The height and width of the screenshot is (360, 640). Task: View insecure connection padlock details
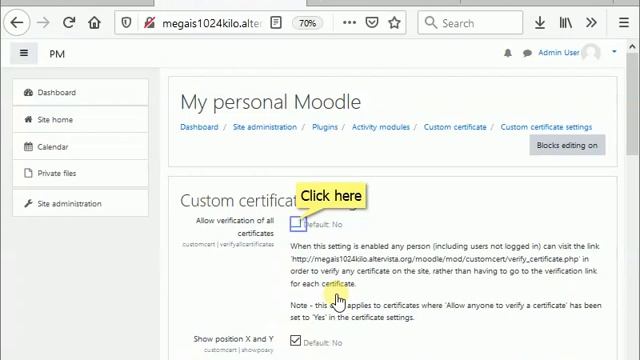149,23
